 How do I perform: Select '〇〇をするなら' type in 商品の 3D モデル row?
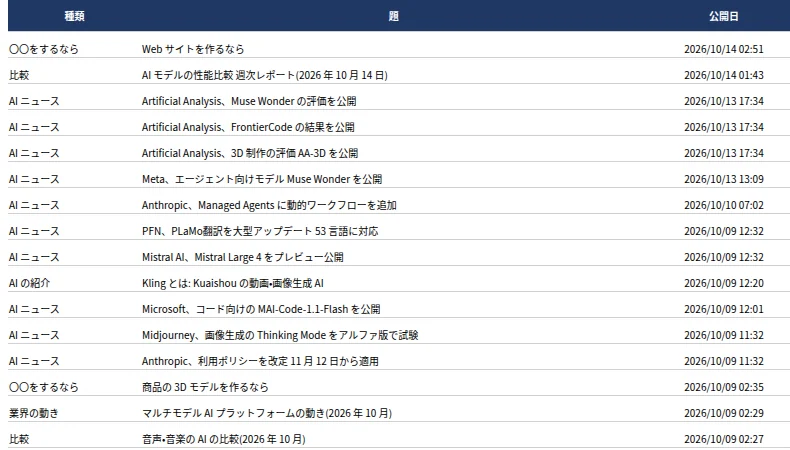click(x=44, y=388)
